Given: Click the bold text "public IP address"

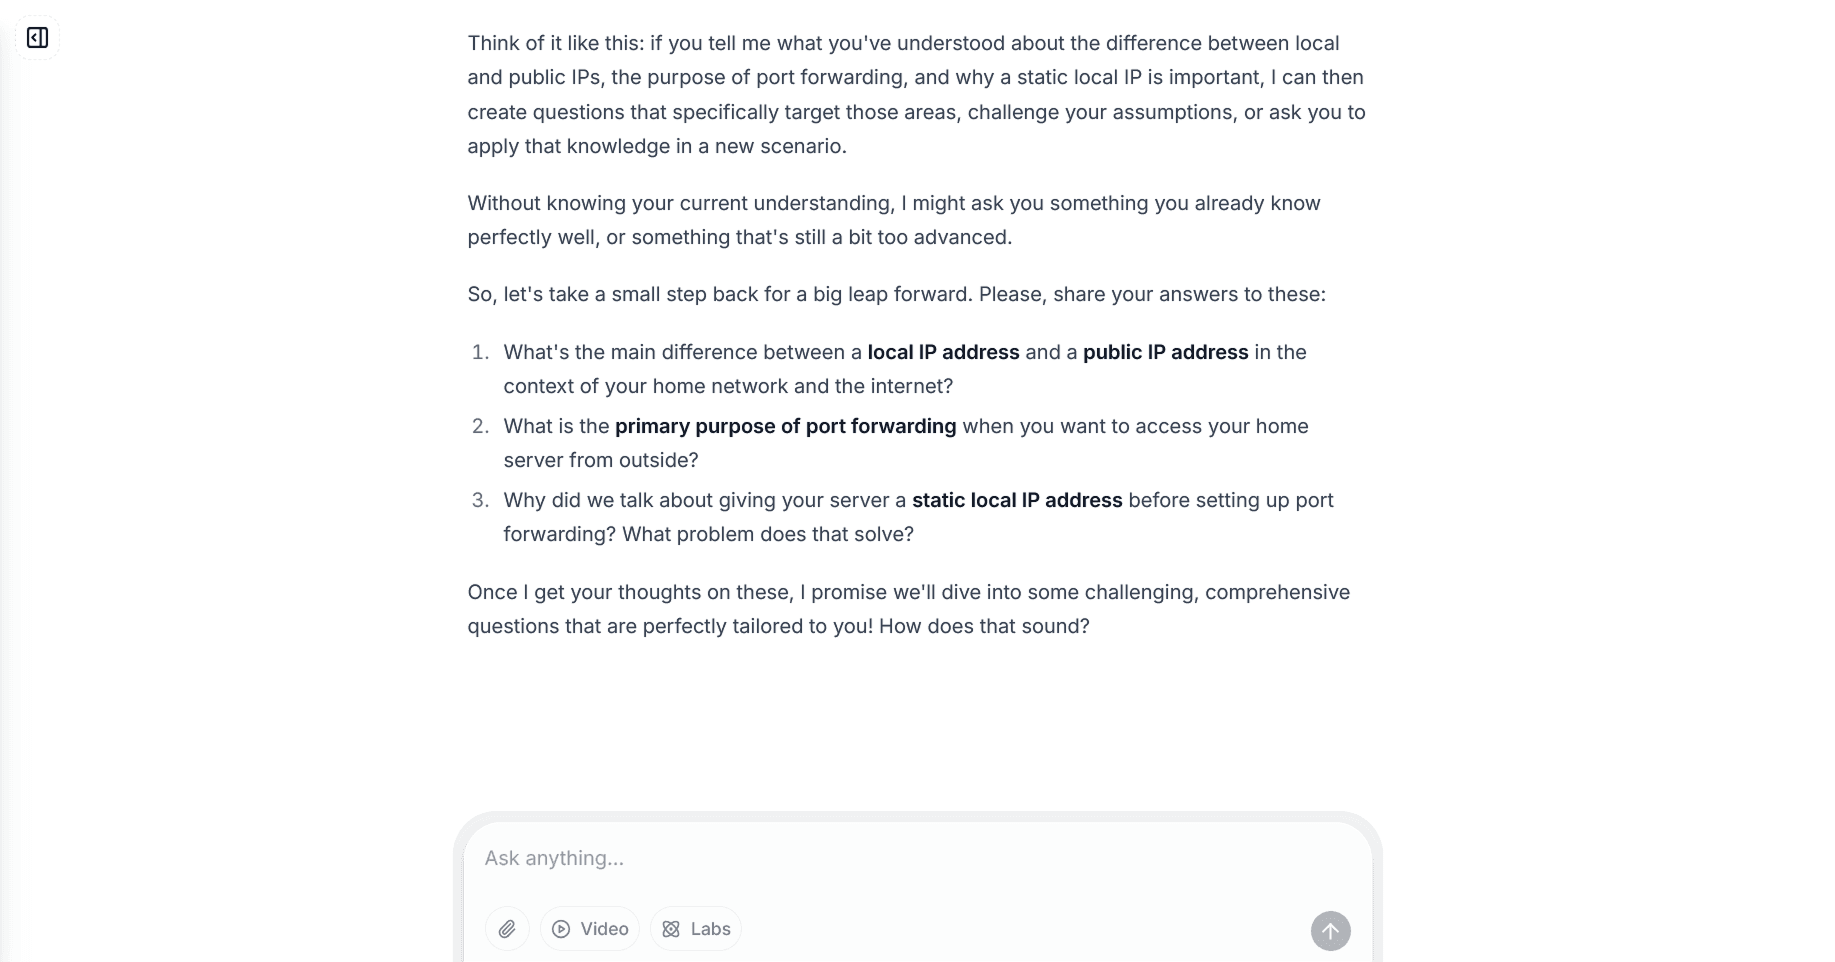Looking at the screenshot, I should (x=1165, y=352).
